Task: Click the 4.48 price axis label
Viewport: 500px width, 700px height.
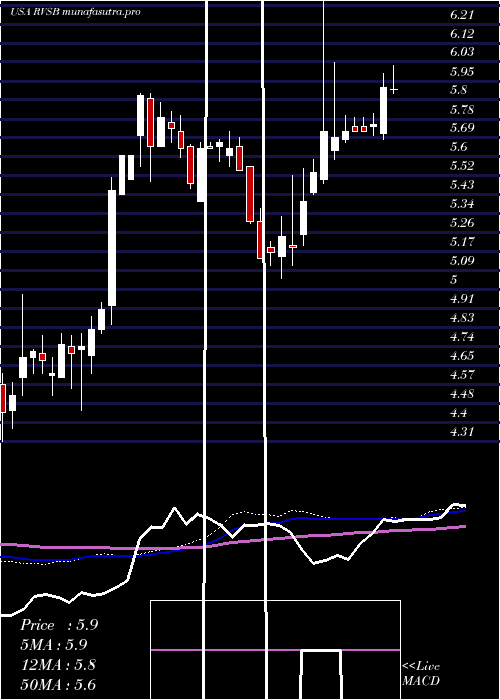Action: 462,394
